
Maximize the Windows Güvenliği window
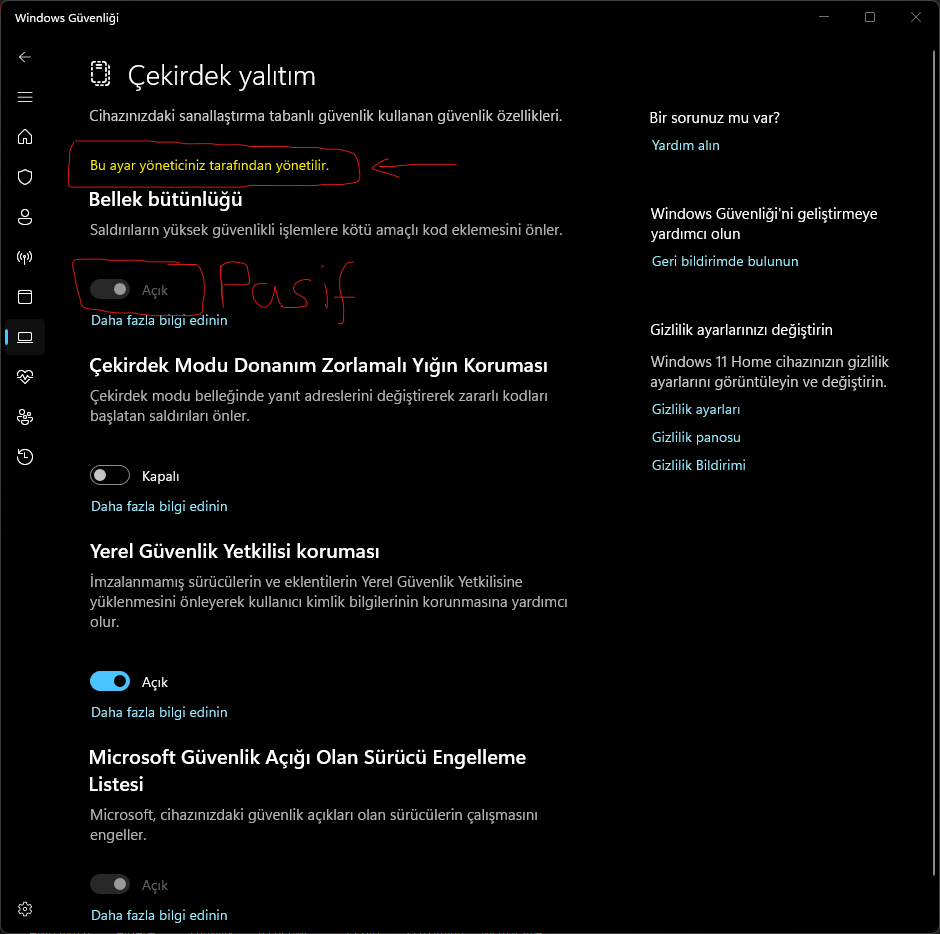869,17
